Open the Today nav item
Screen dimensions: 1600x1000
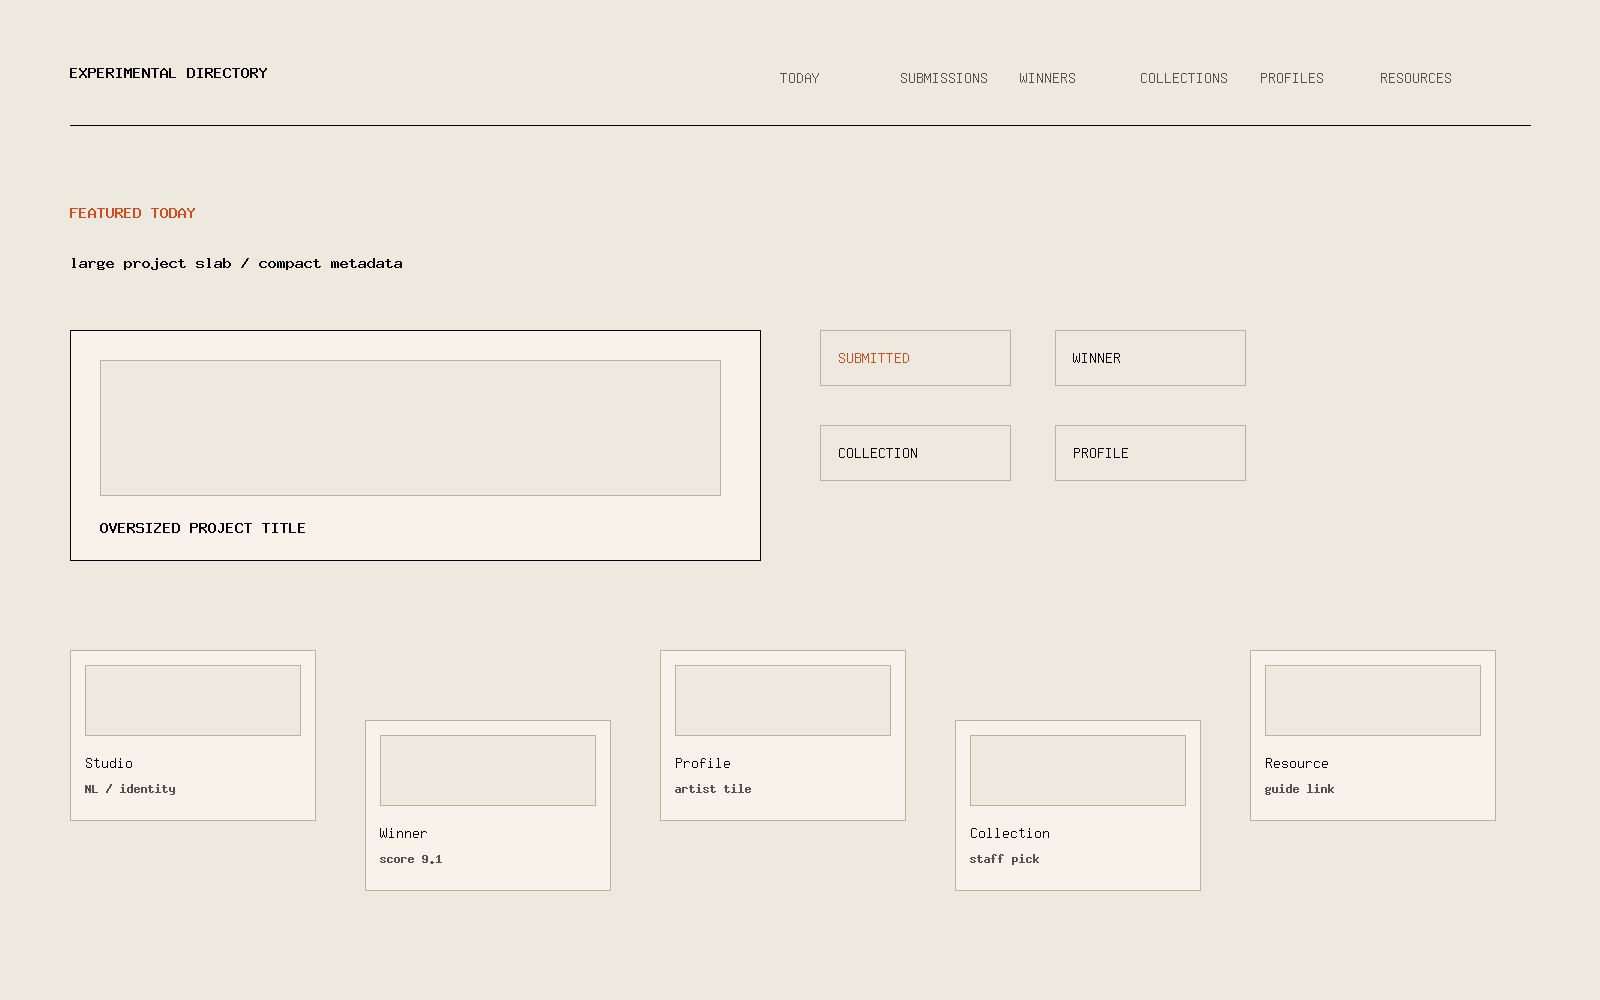point(799,78)
